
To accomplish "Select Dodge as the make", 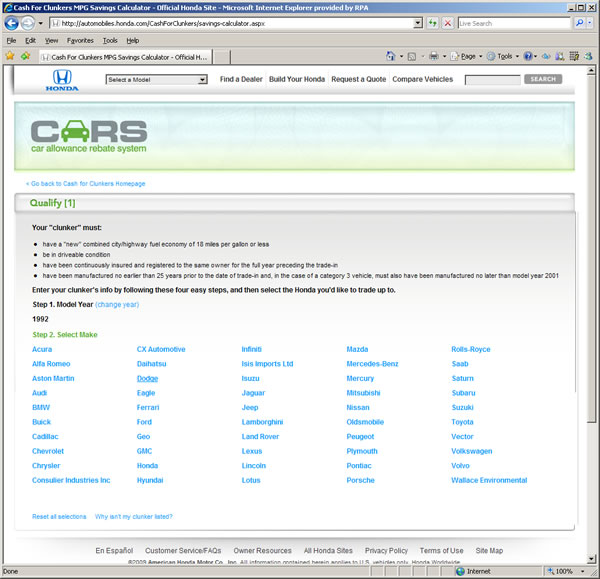I will coord(147,379).
